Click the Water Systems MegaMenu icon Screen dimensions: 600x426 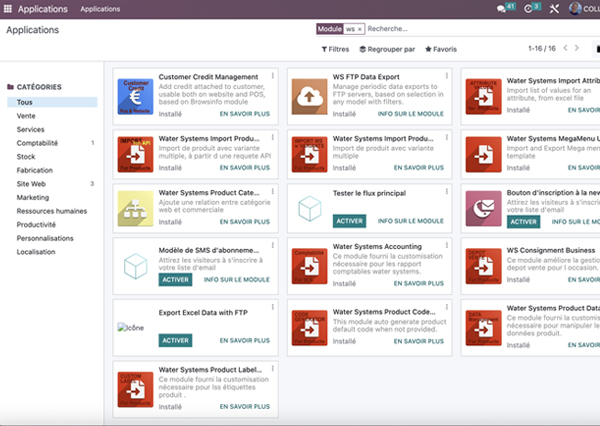click(x=484, y=154)
